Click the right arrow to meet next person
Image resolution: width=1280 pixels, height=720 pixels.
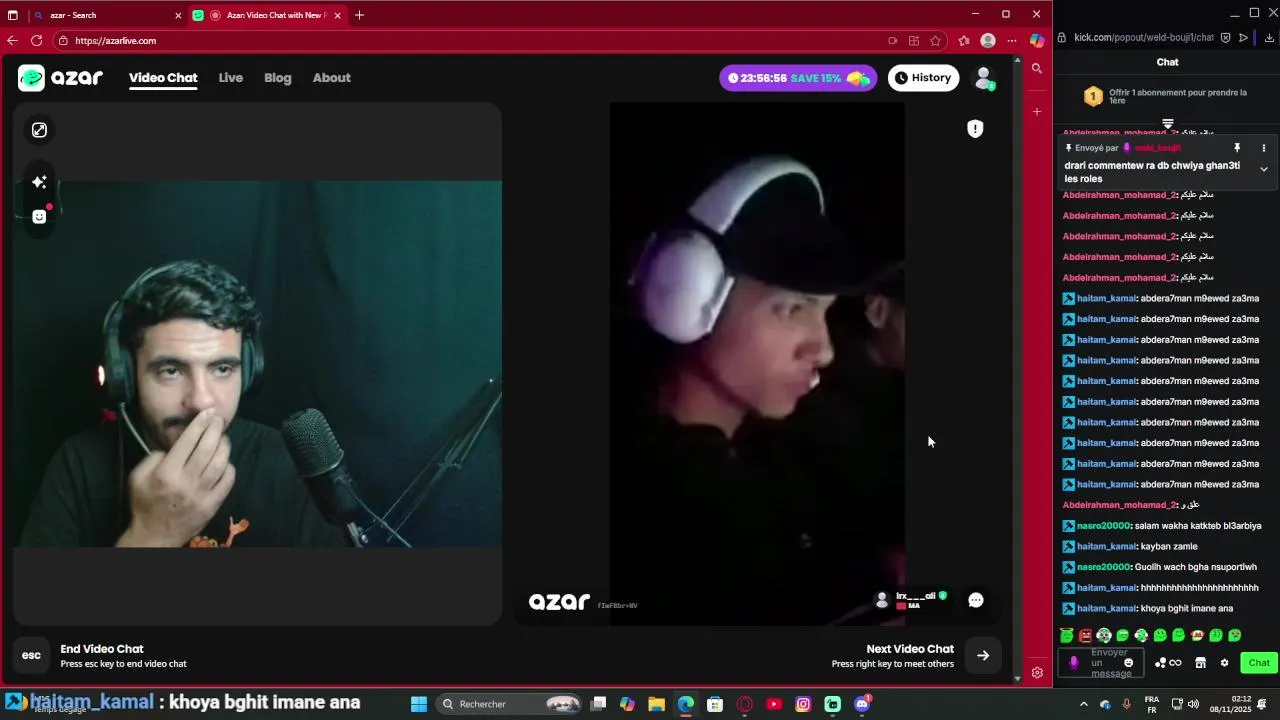click(x=983, y=656)
